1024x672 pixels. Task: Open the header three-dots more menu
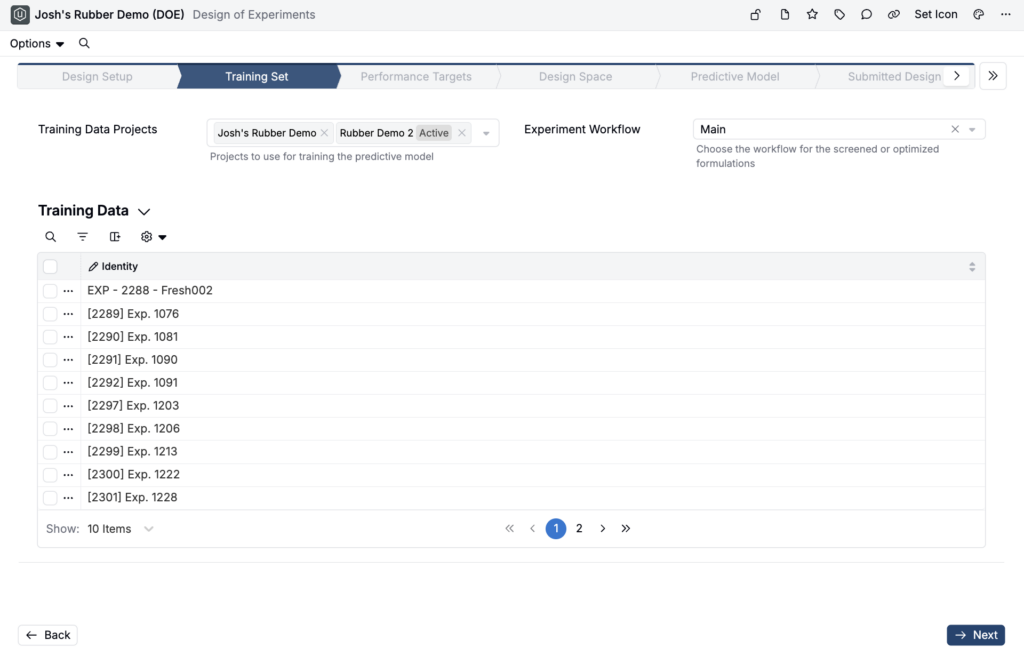(1006, 14)
